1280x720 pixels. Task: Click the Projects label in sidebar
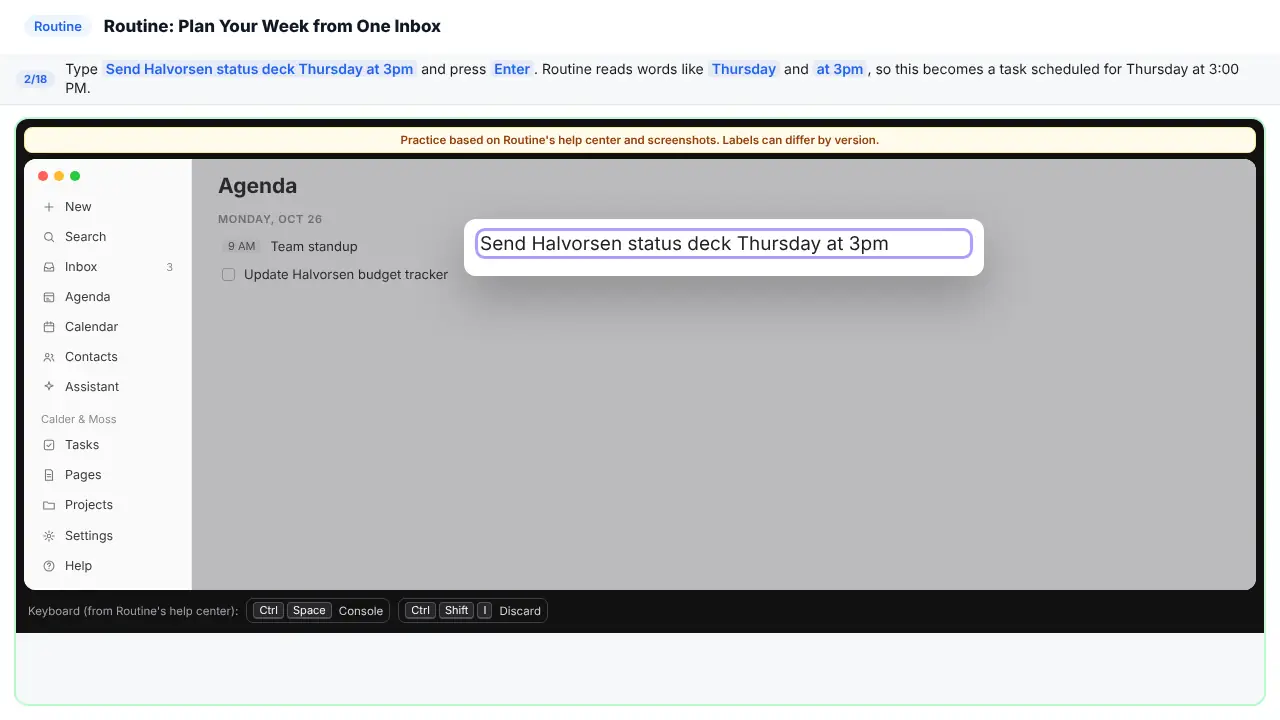pyautogui.click(x=89, y=505)
